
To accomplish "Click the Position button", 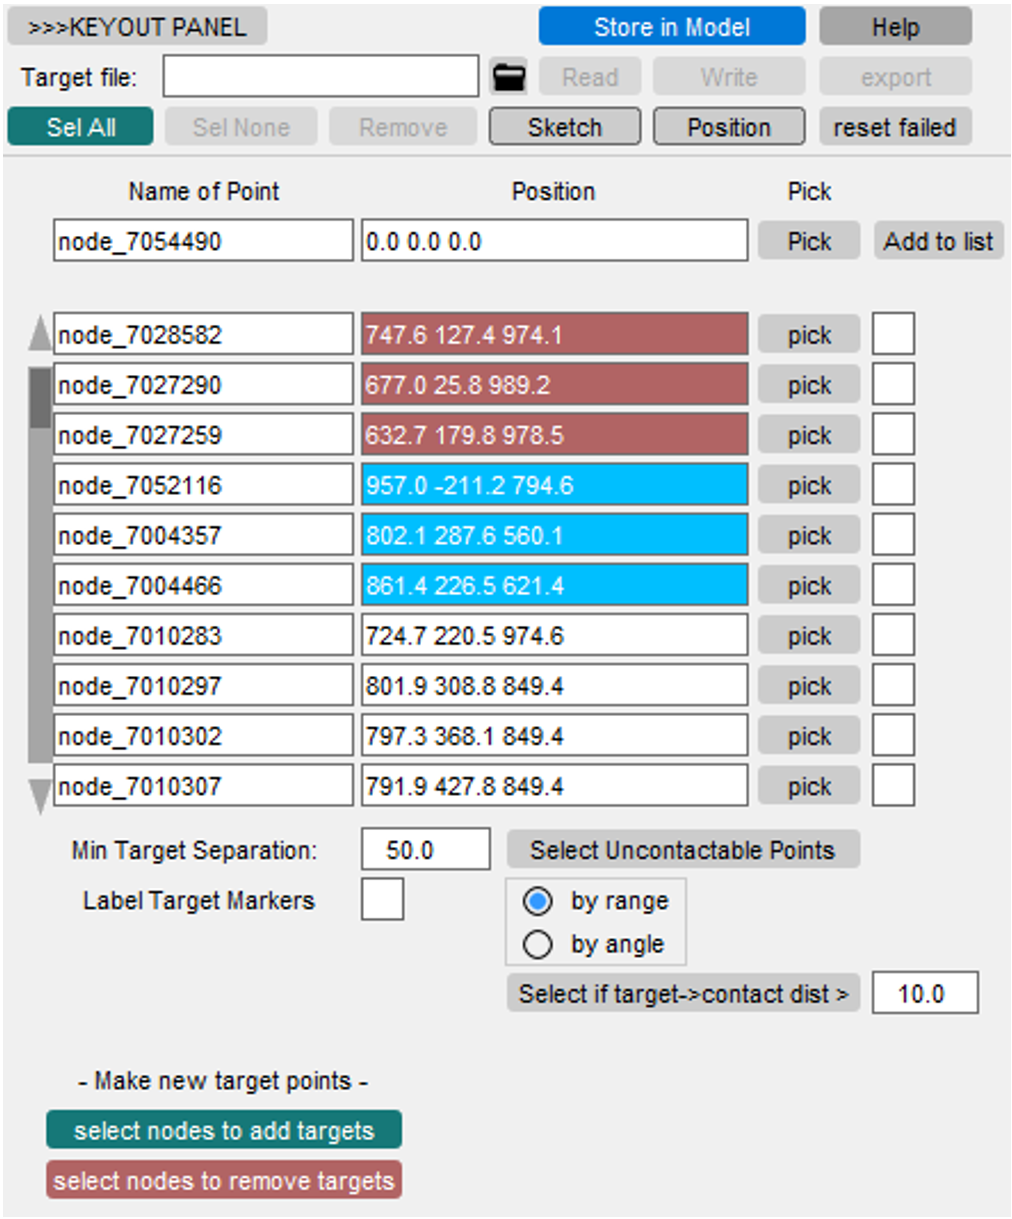I will (729, 127).
